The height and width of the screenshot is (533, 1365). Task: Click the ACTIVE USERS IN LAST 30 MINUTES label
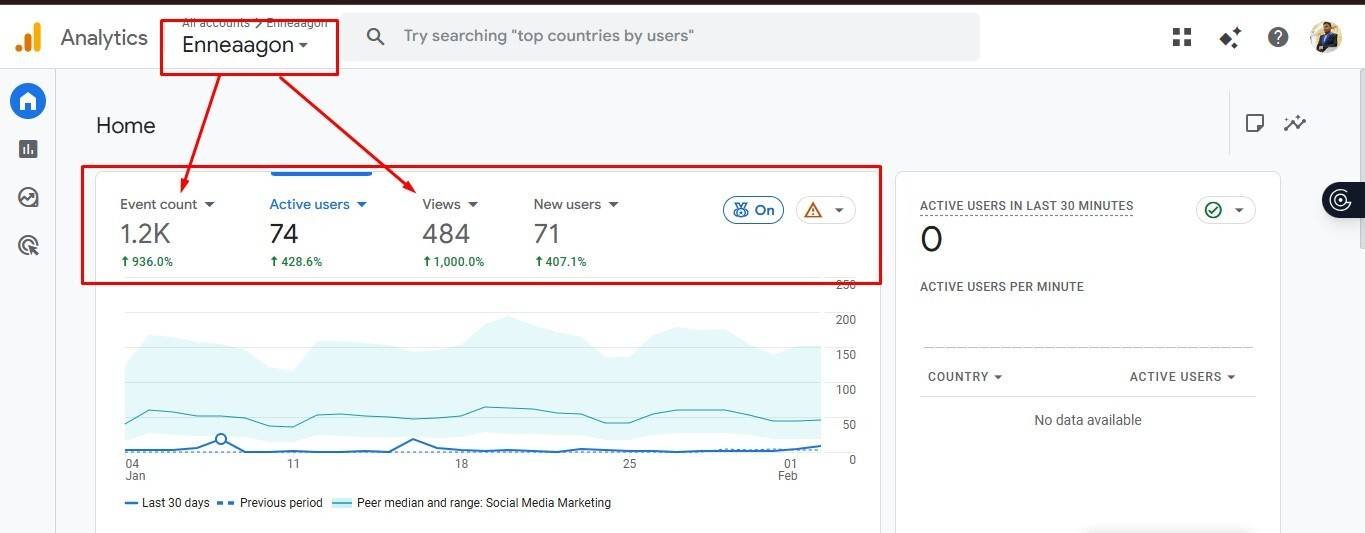[1026, 206]
